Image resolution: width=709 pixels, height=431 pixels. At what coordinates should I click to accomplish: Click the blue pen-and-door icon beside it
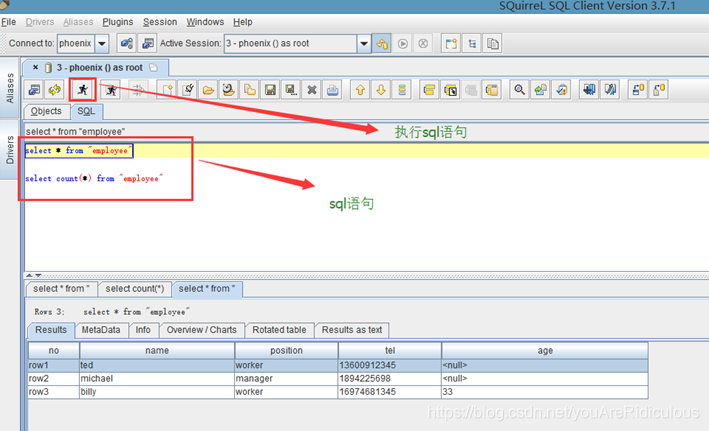click(x=610, y=90)
